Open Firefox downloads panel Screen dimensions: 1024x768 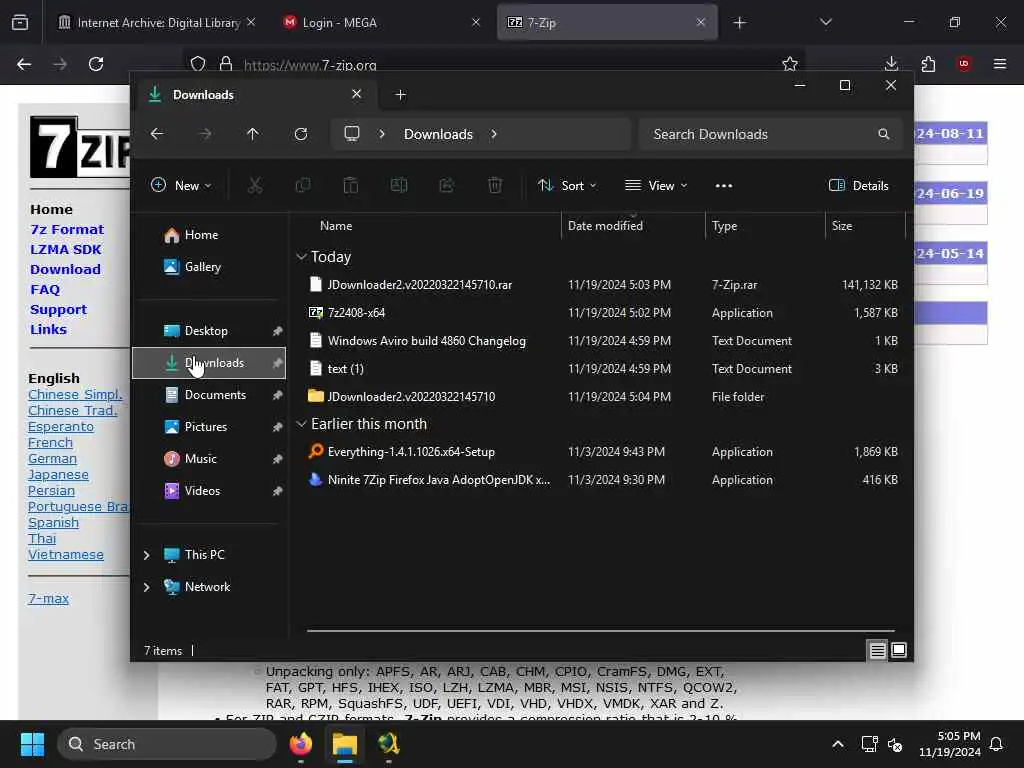[891, 64]
